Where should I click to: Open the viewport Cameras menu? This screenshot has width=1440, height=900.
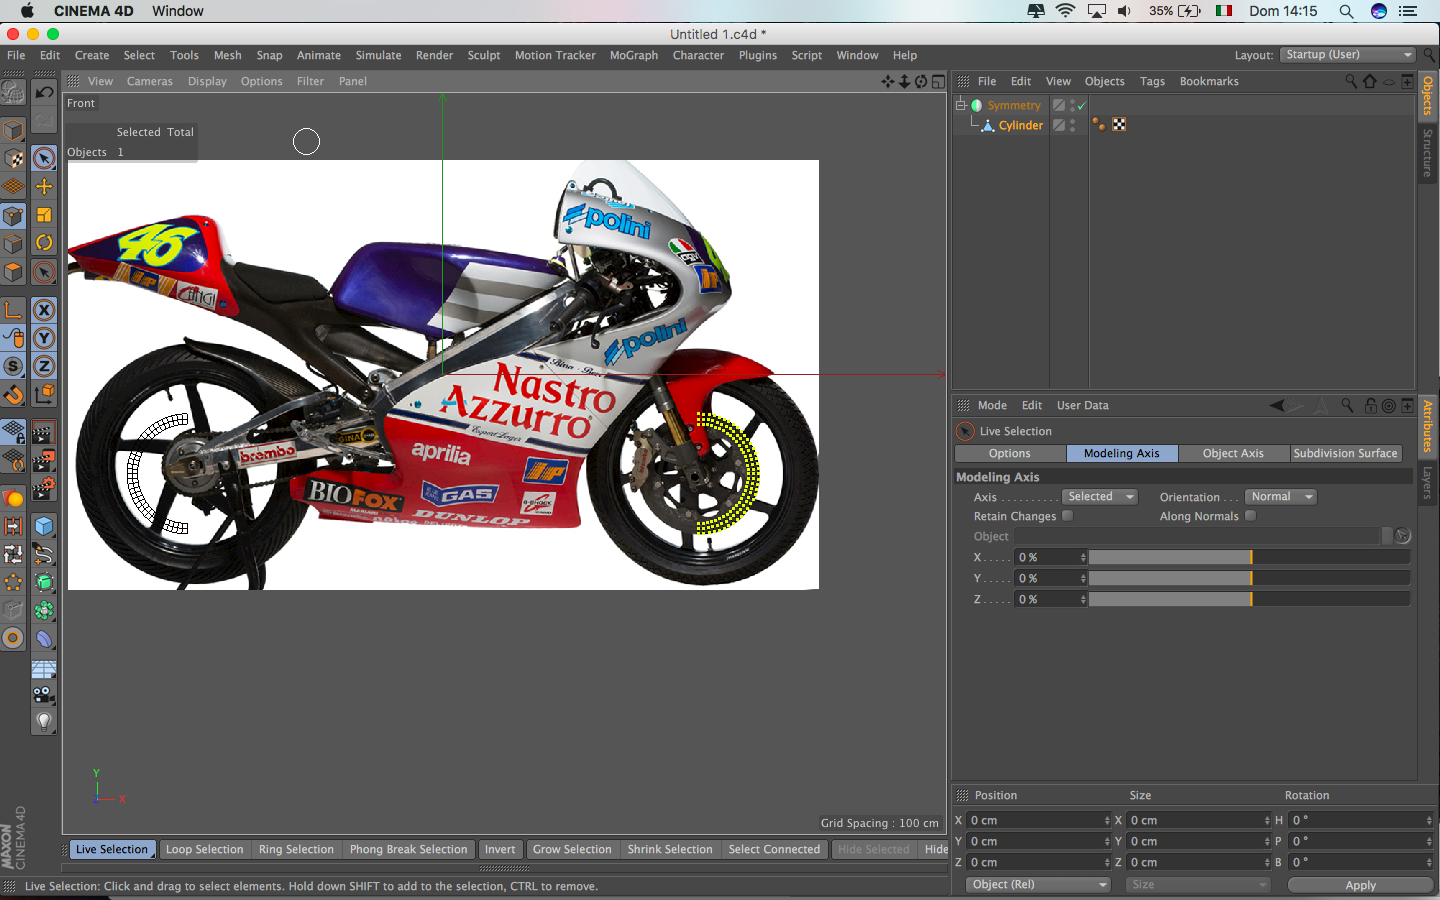[x=150, y=81]
